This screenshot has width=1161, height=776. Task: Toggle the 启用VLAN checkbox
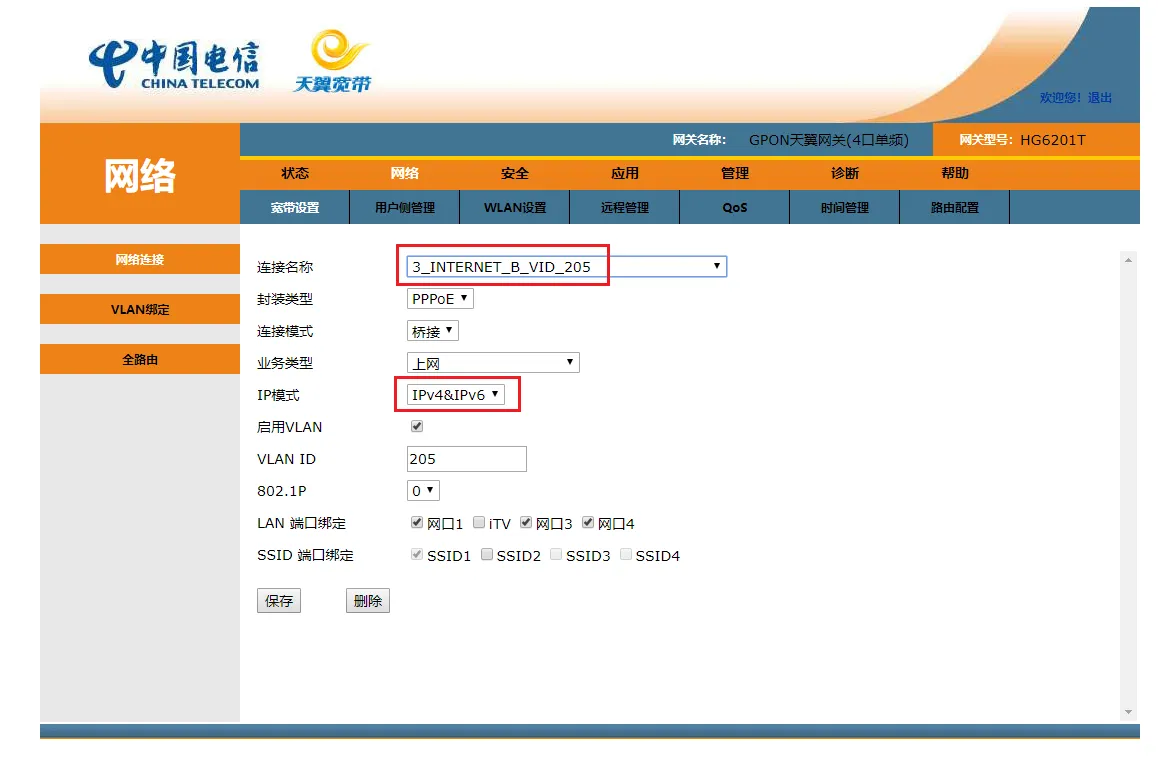[417, 426]
